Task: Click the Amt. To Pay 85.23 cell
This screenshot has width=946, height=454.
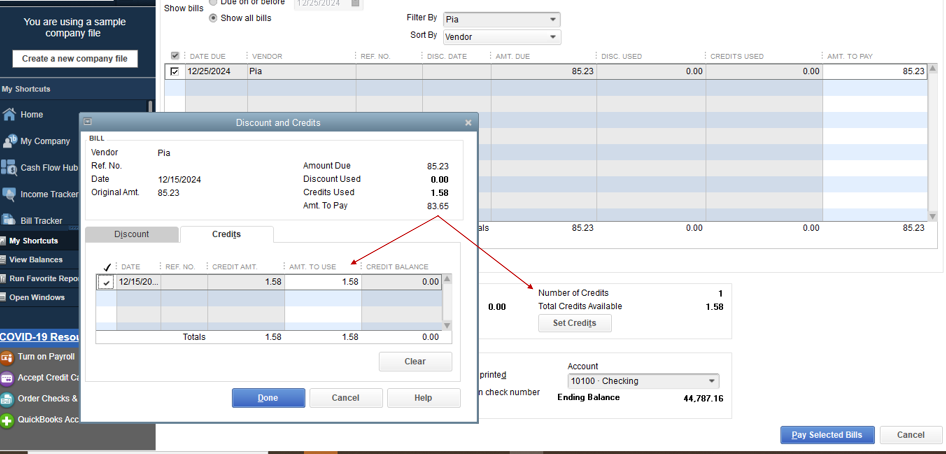Action: (874, 71)
